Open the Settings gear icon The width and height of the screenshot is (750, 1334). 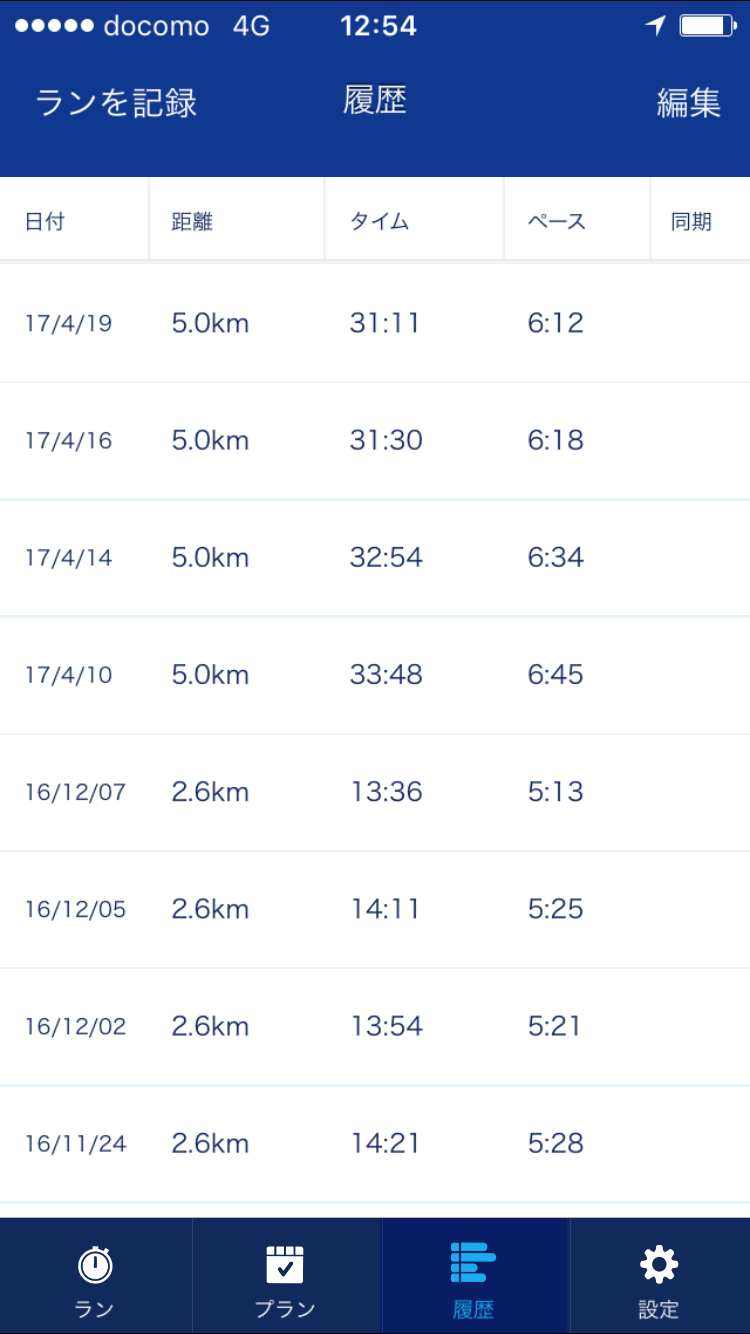pos(658,1266)
